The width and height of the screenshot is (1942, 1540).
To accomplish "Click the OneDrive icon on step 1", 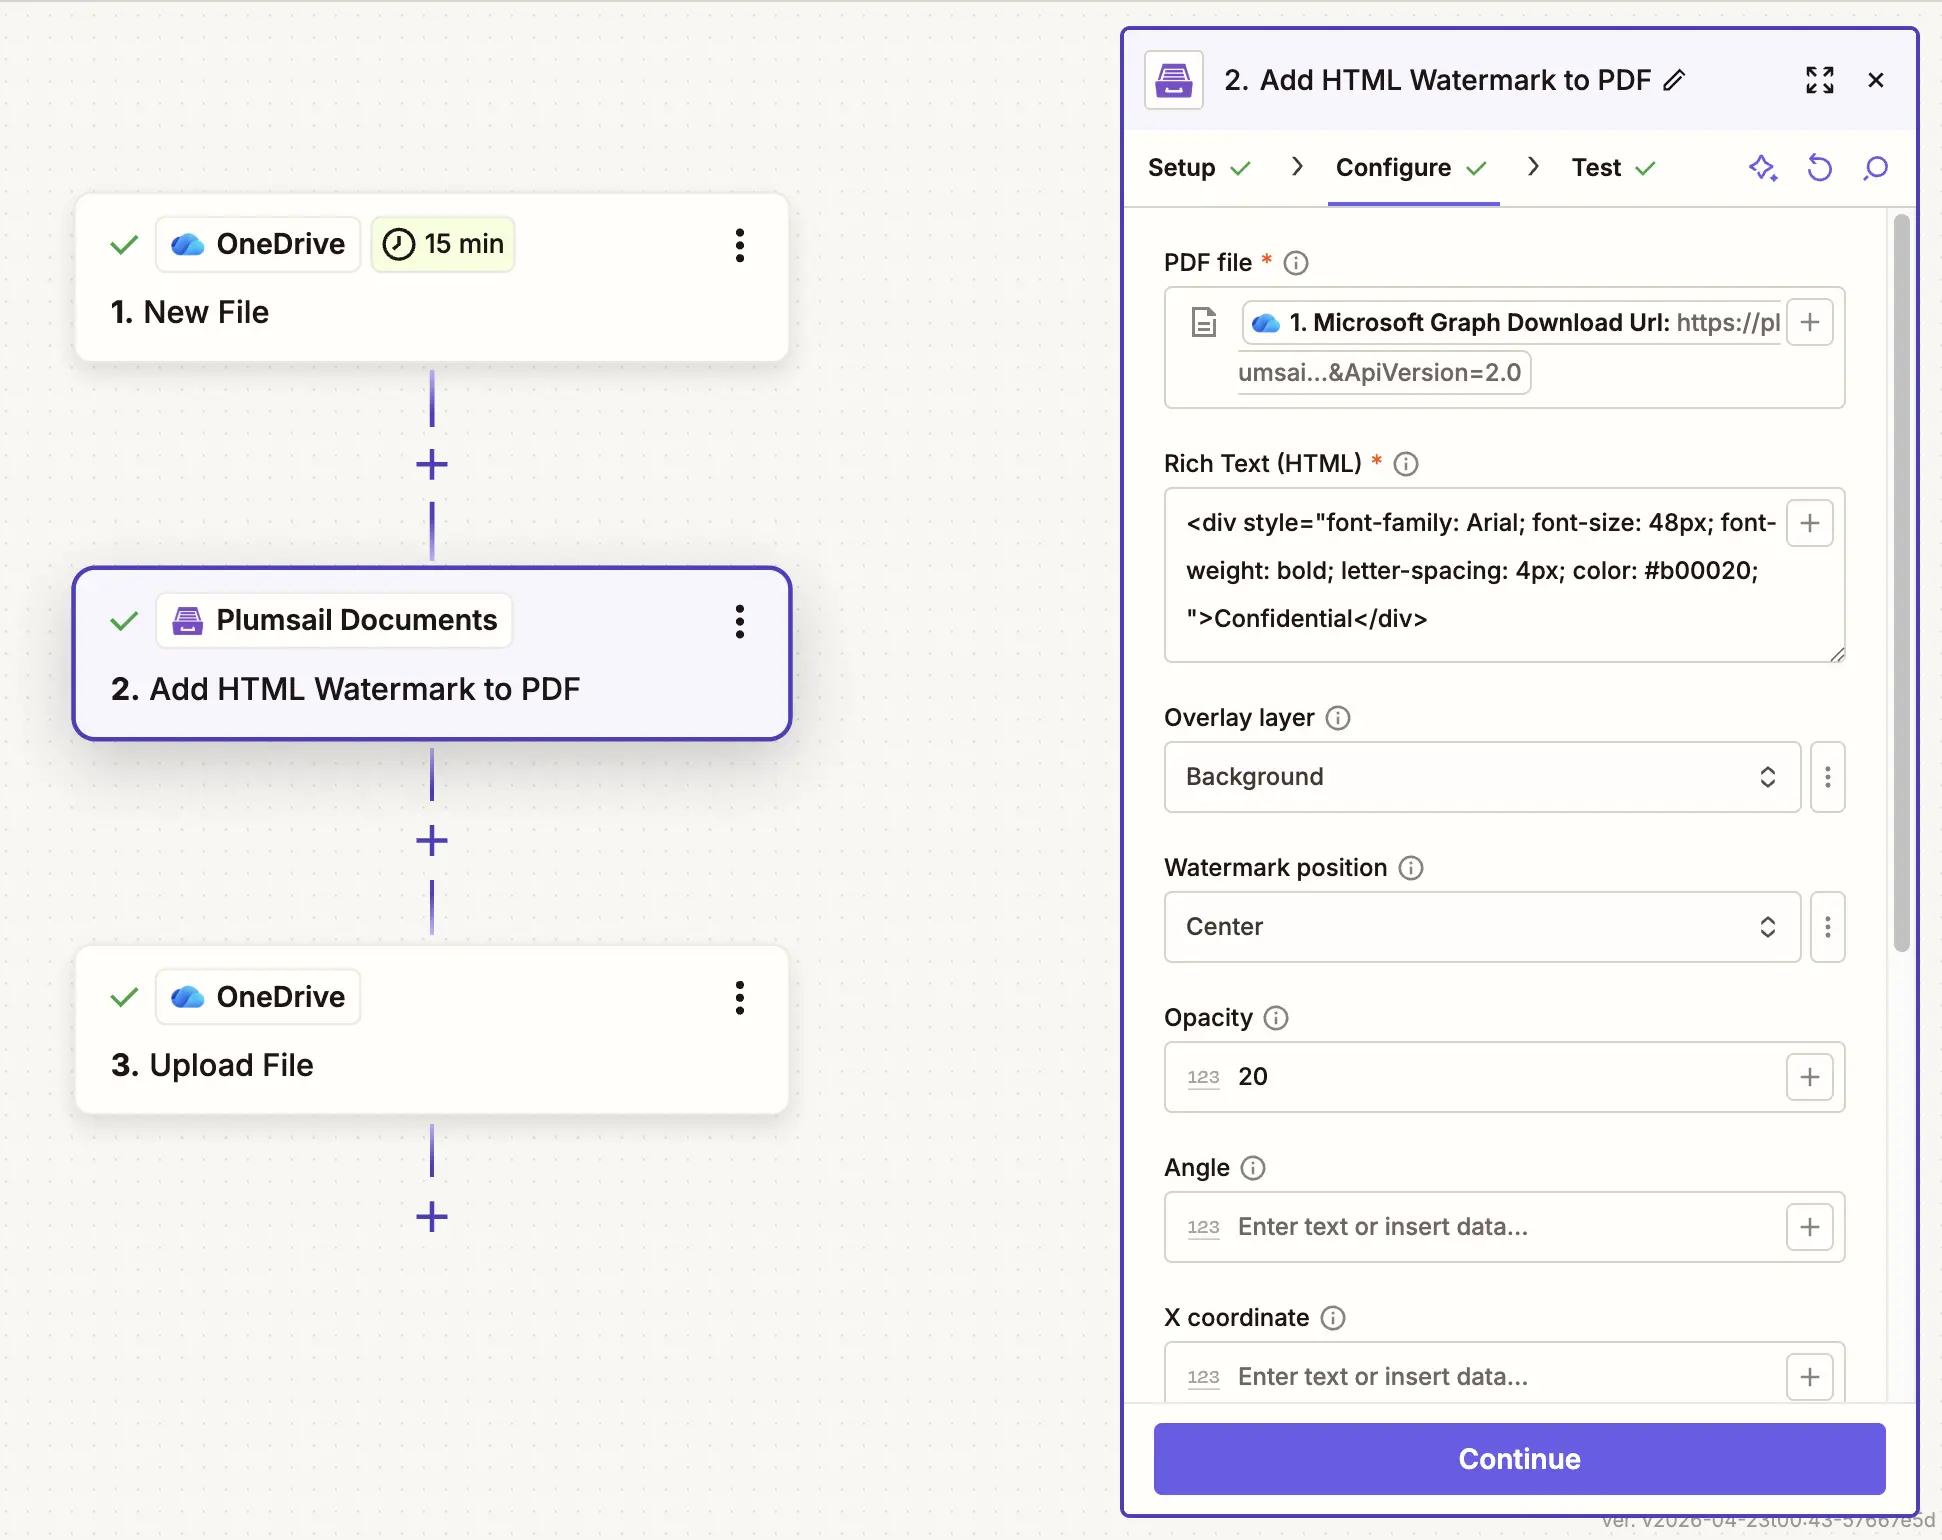I will [187, 244].
